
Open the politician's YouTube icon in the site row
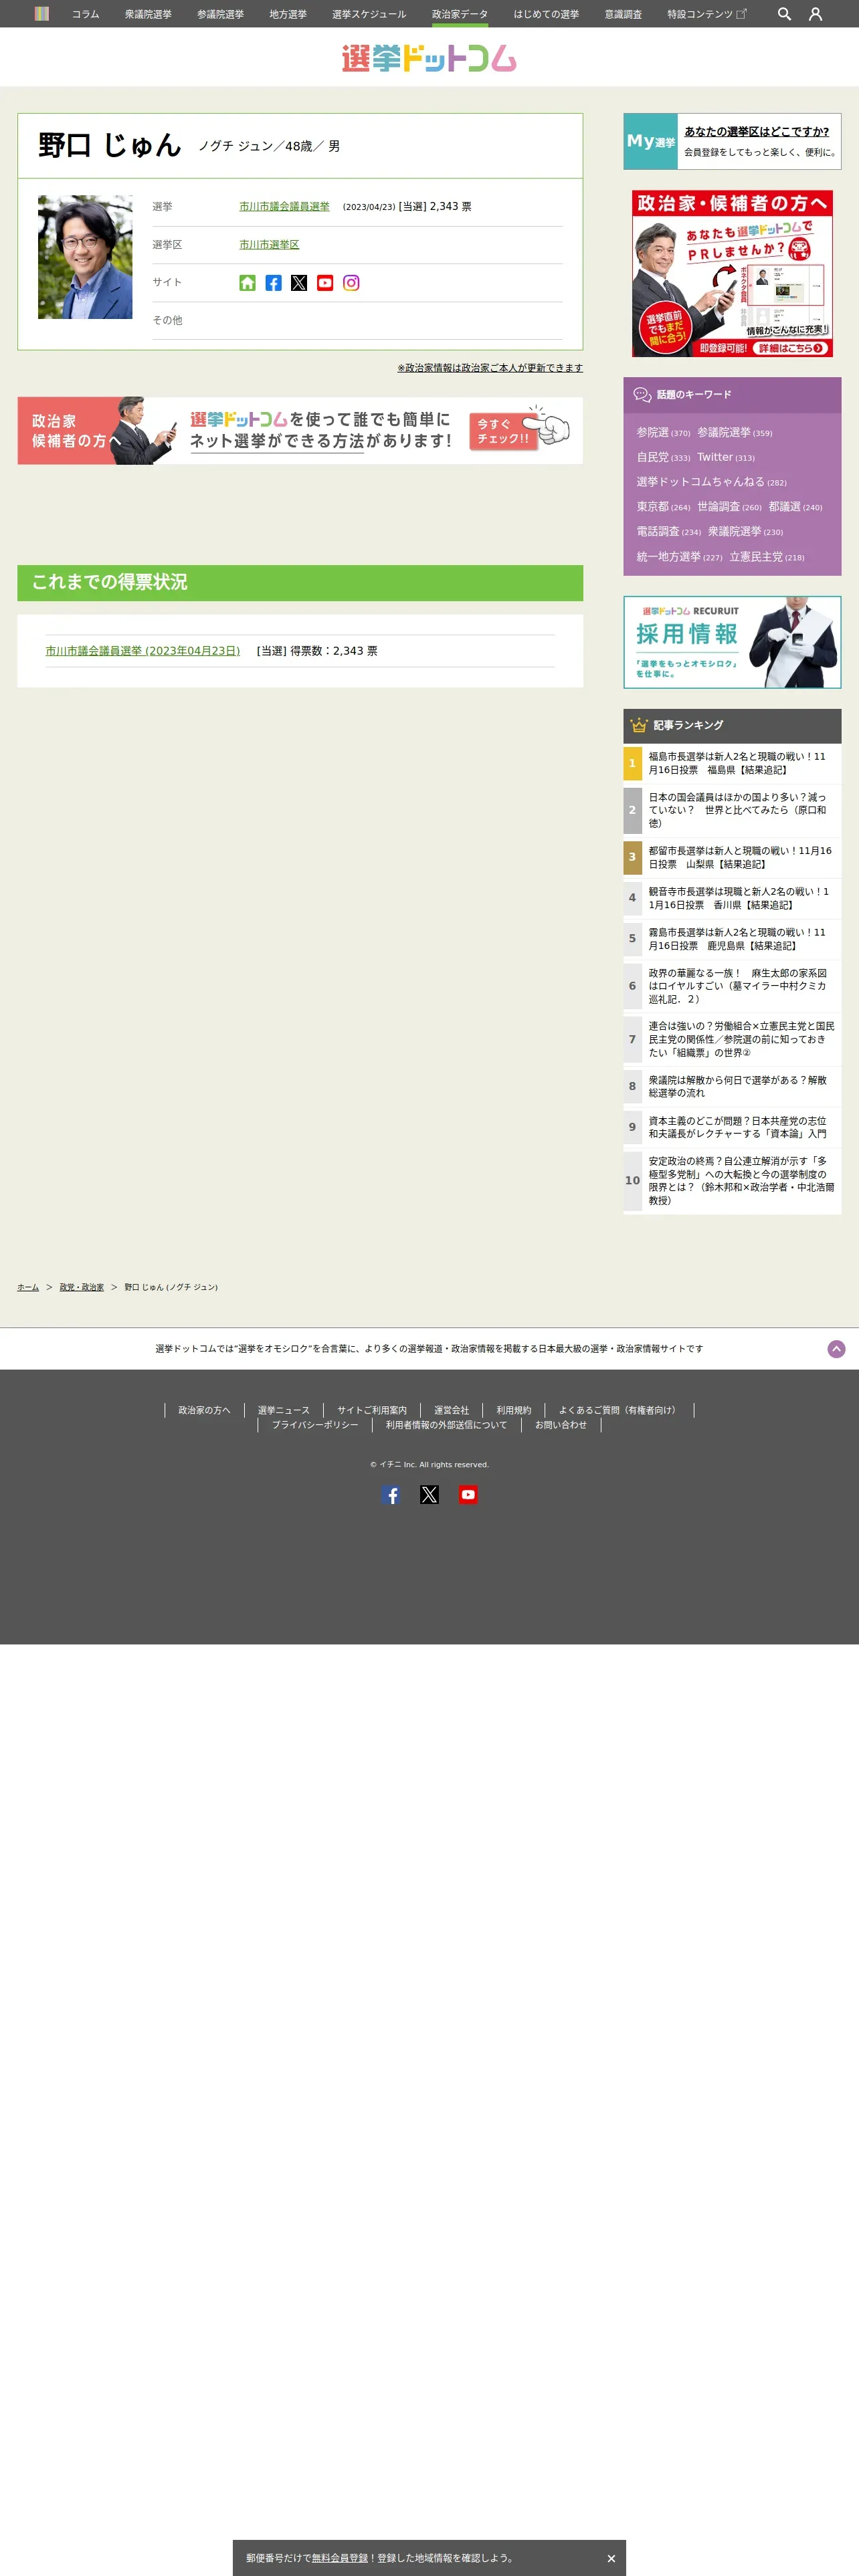point(325,283)
